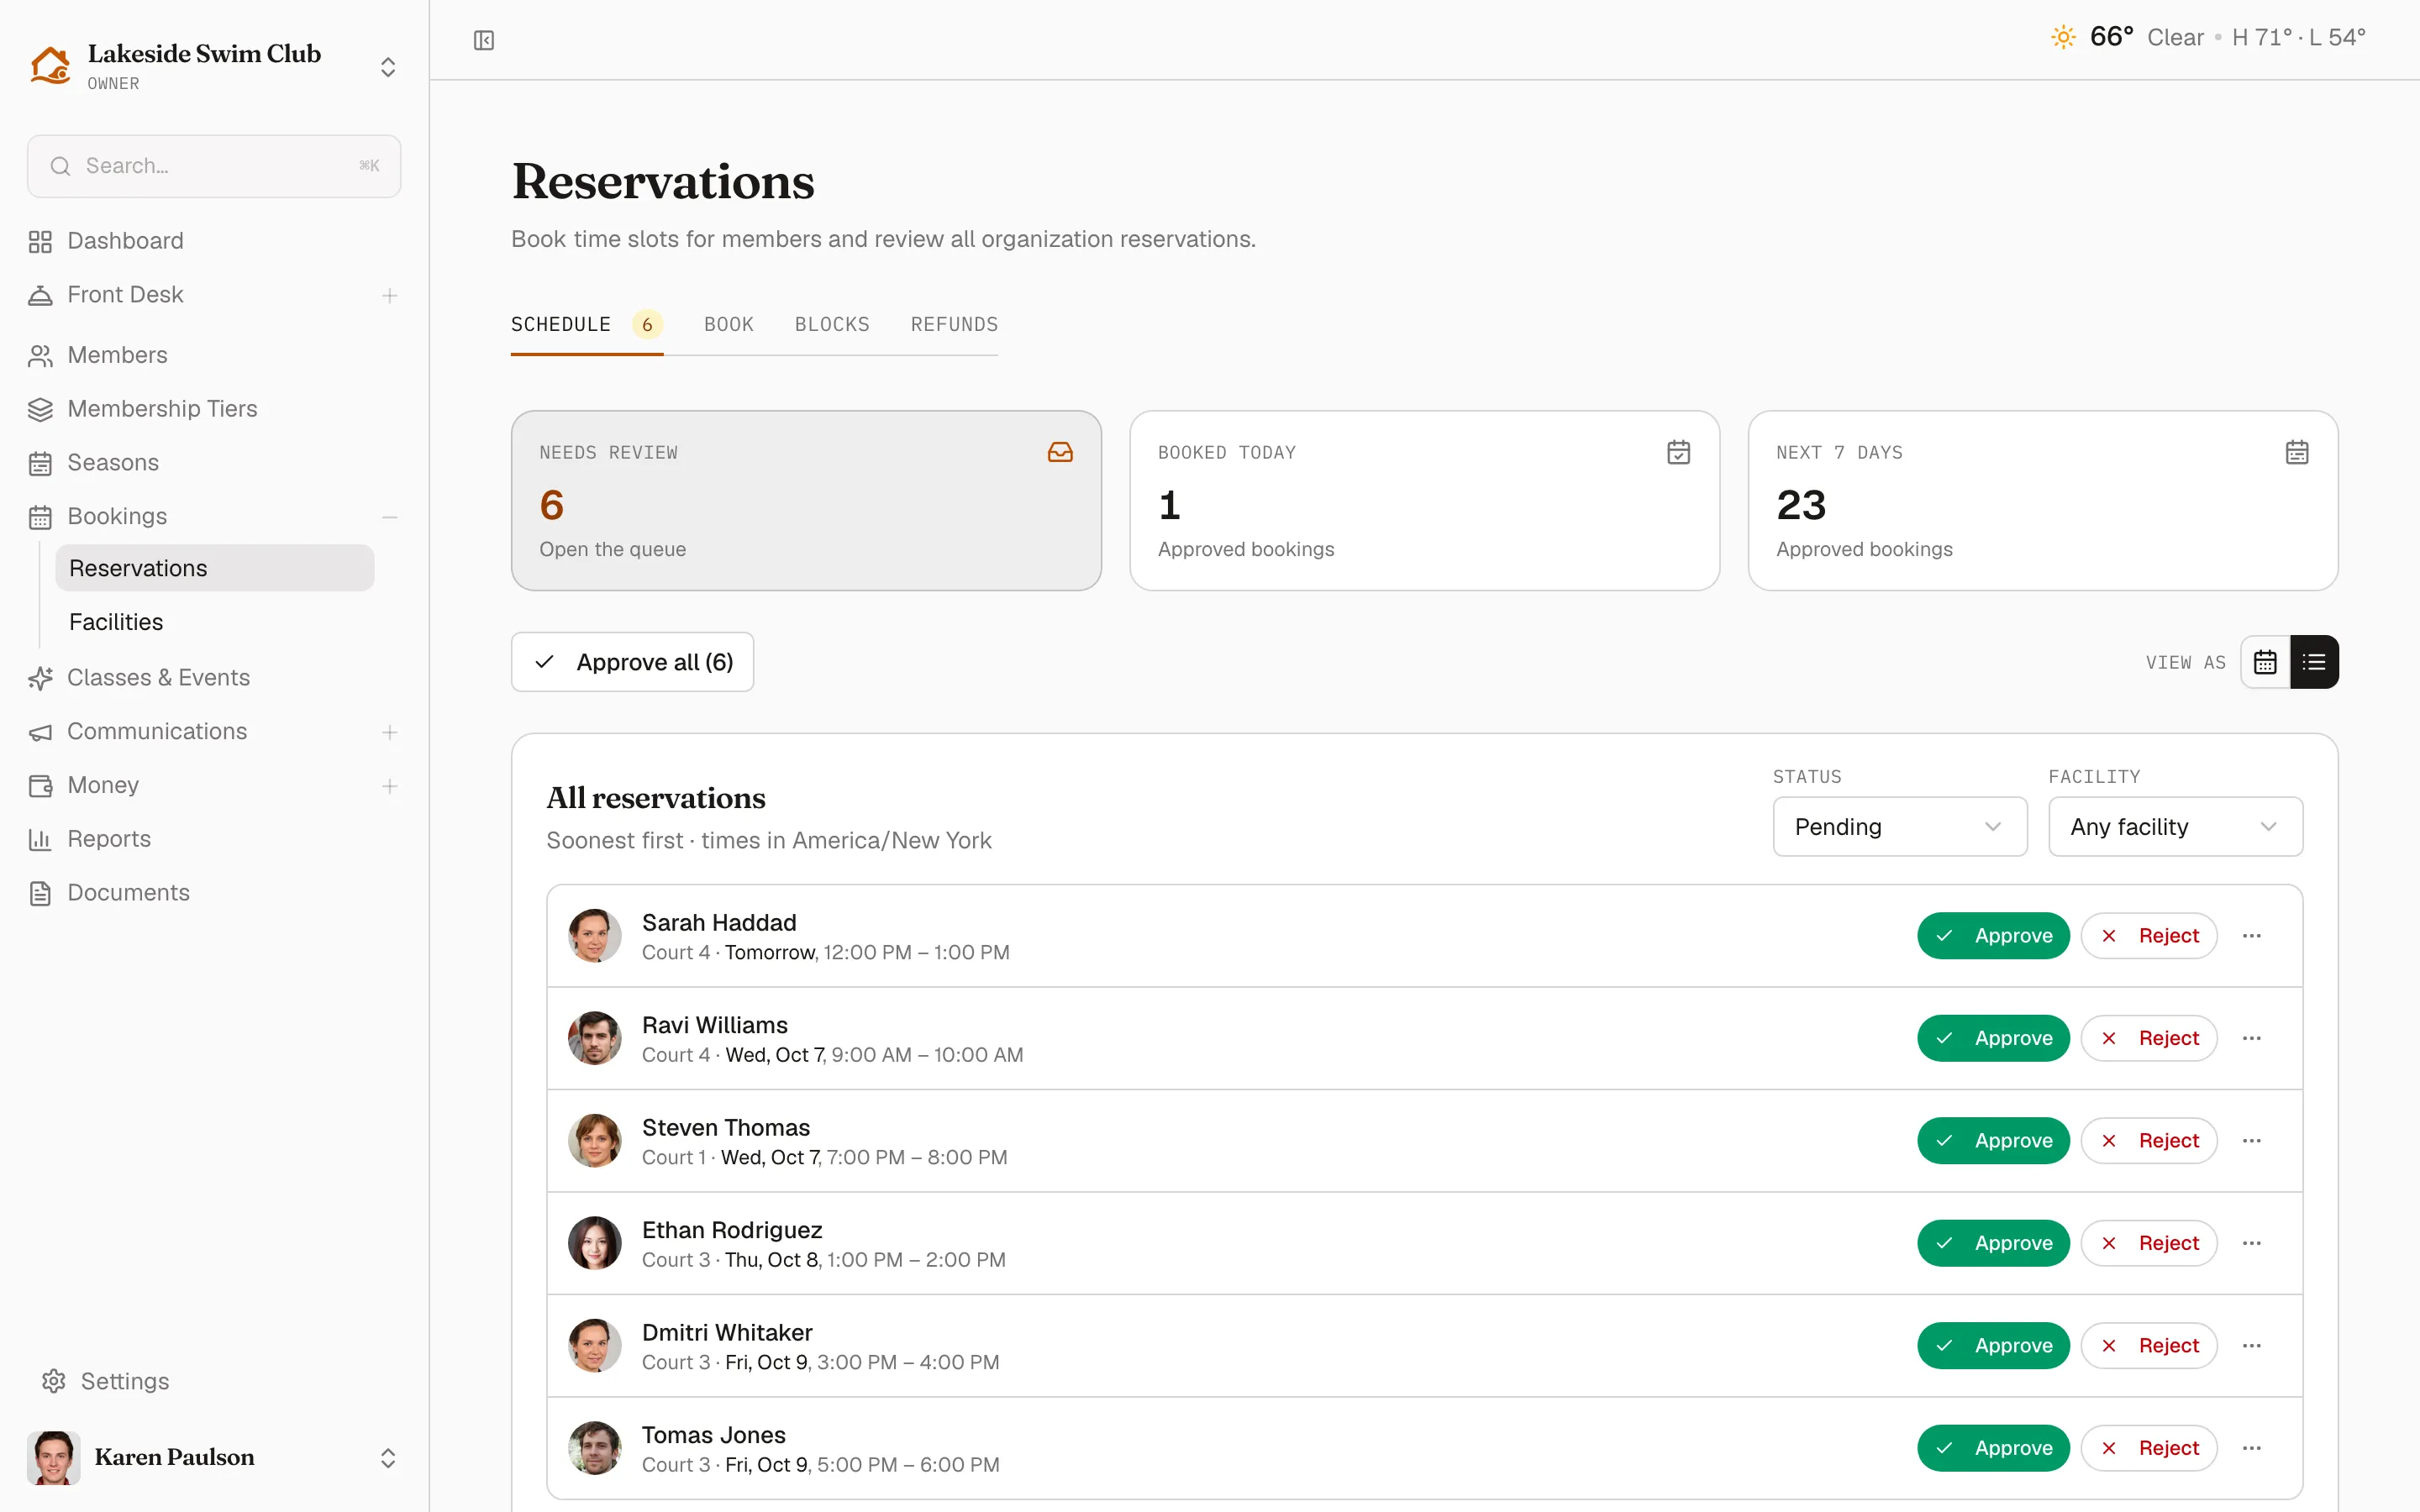The height and width of the screenshot is (1512, 2420).
Task: Open more options for Ethan Rodriguez
Action: pos(2252,1243)
